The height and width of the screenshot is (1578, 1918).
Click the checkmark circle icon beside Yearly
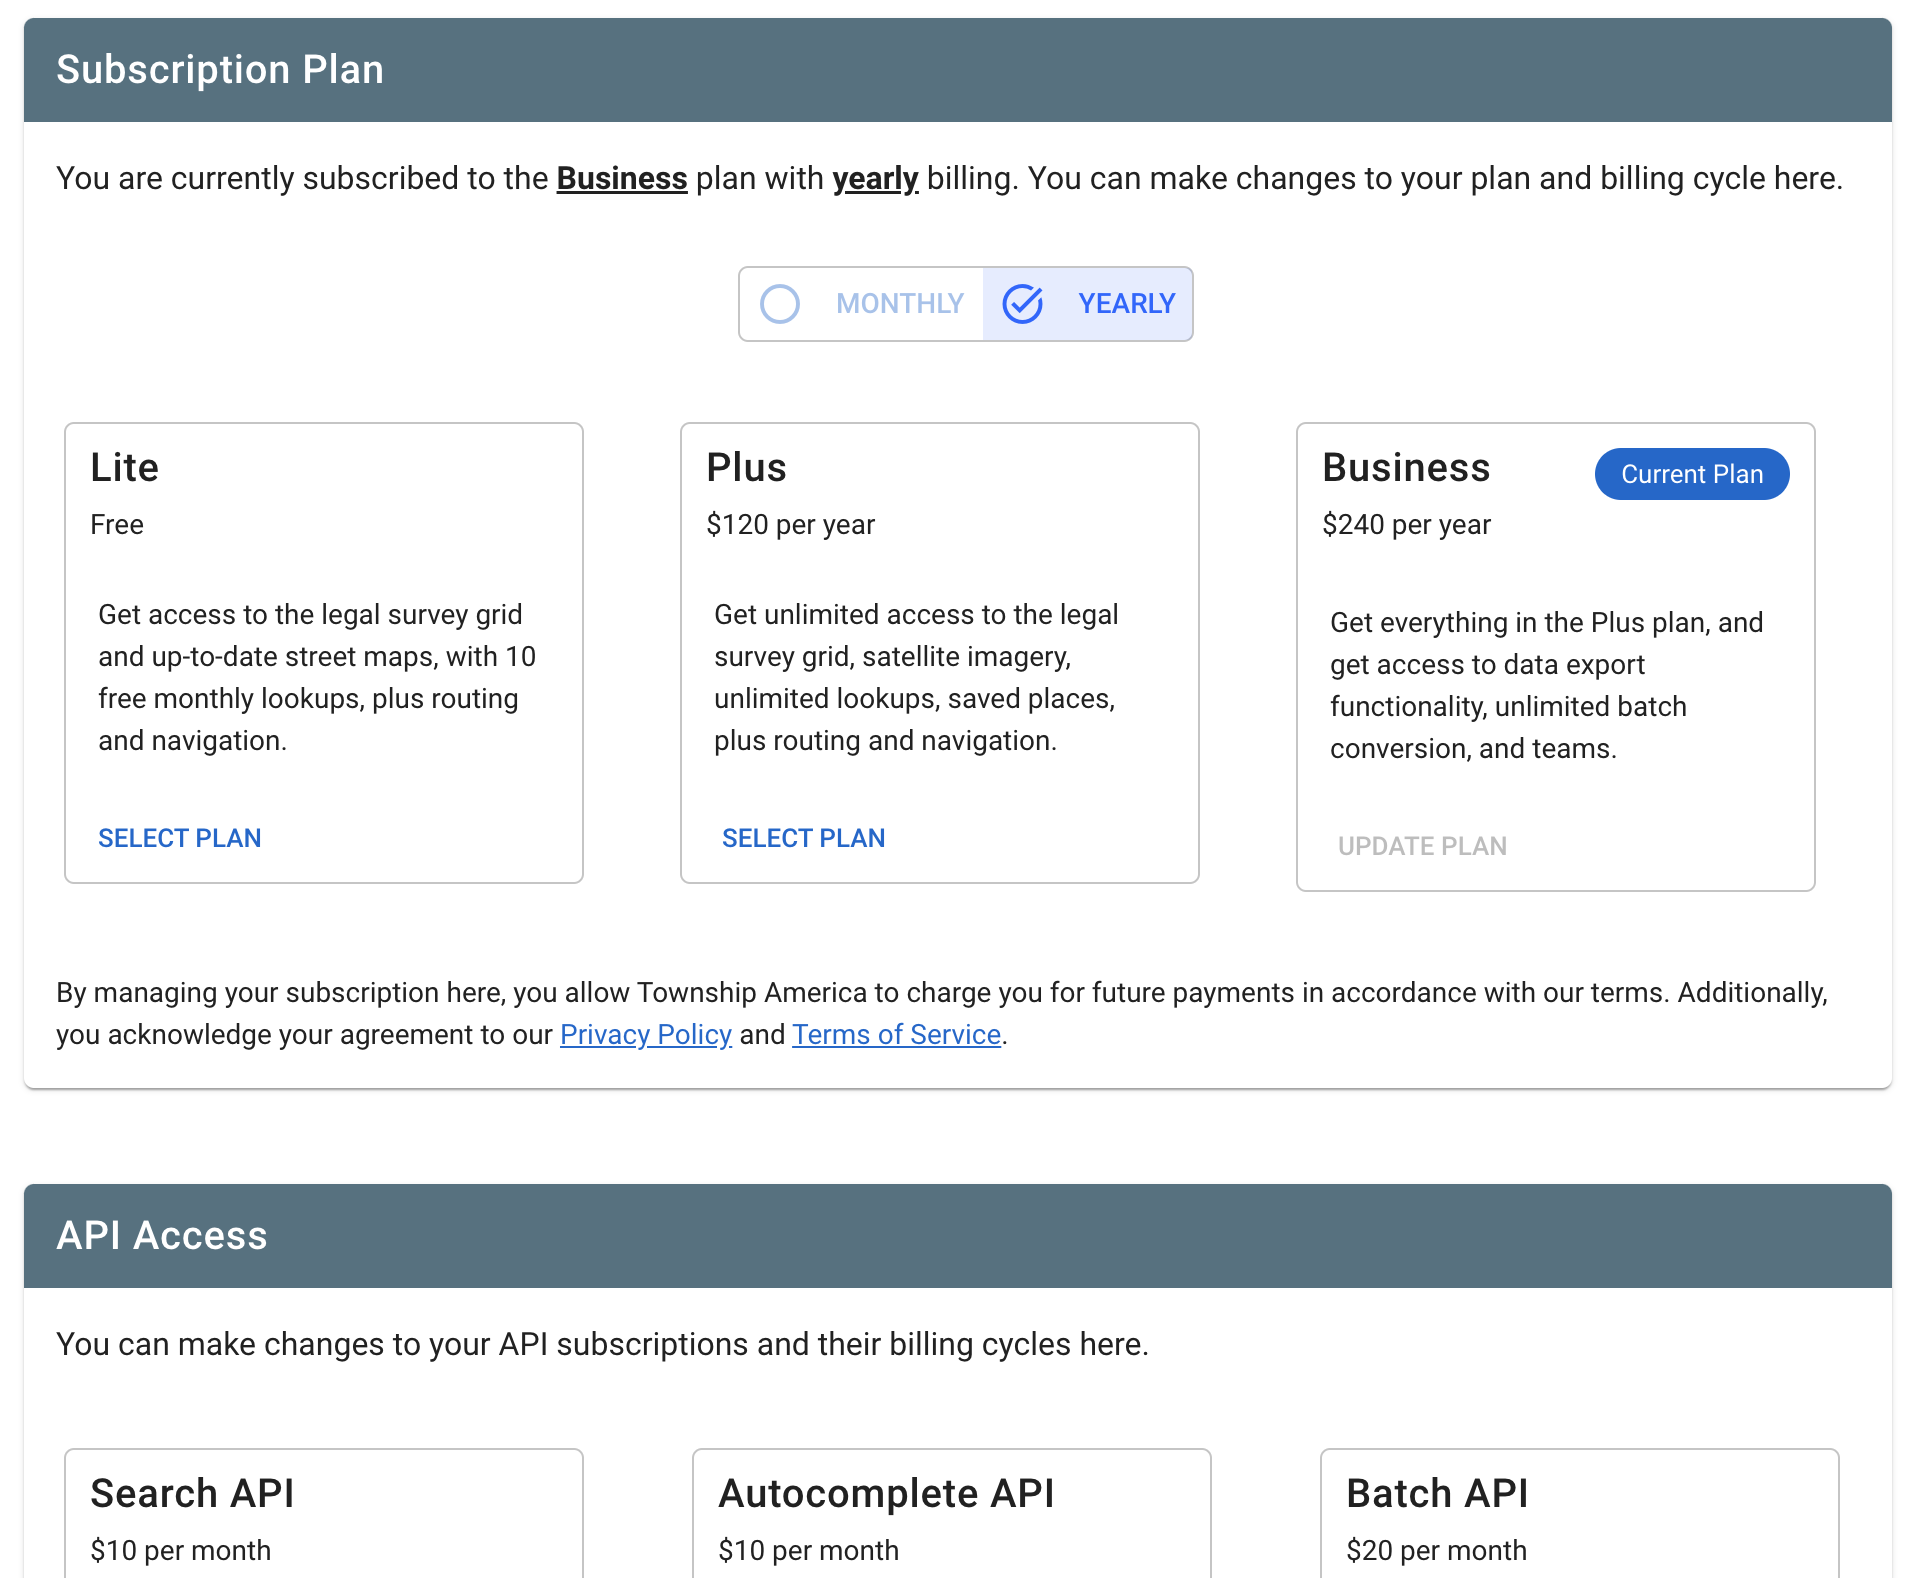coord(1023,304)
